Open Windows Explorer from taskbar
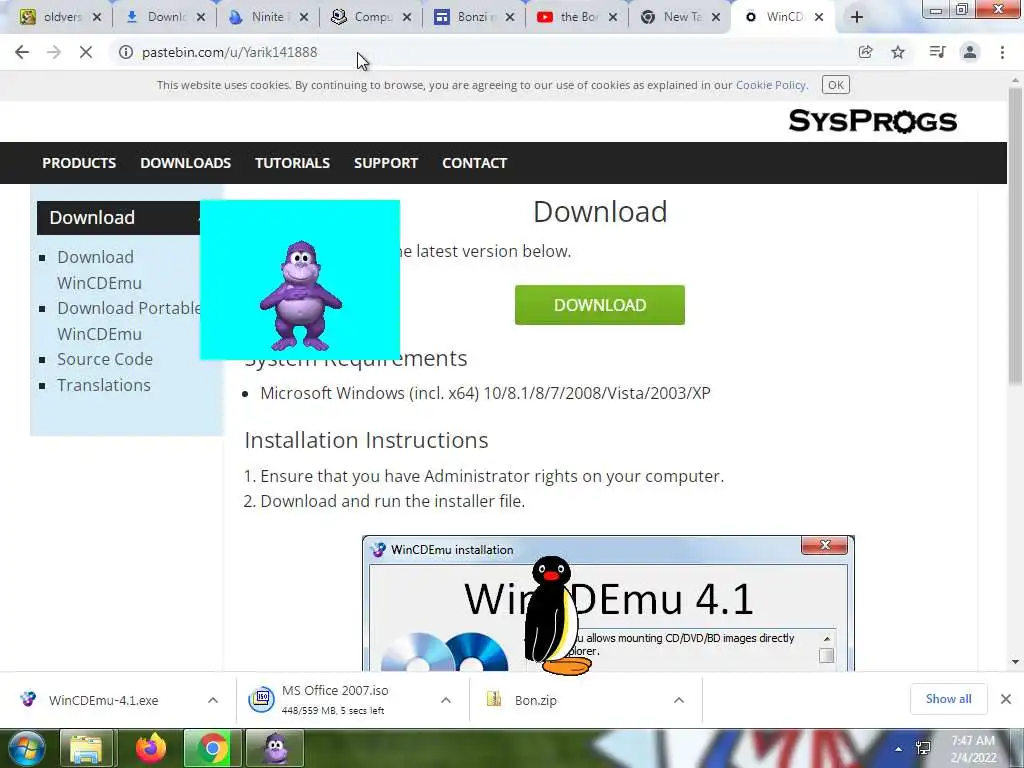 click(86, 748)
